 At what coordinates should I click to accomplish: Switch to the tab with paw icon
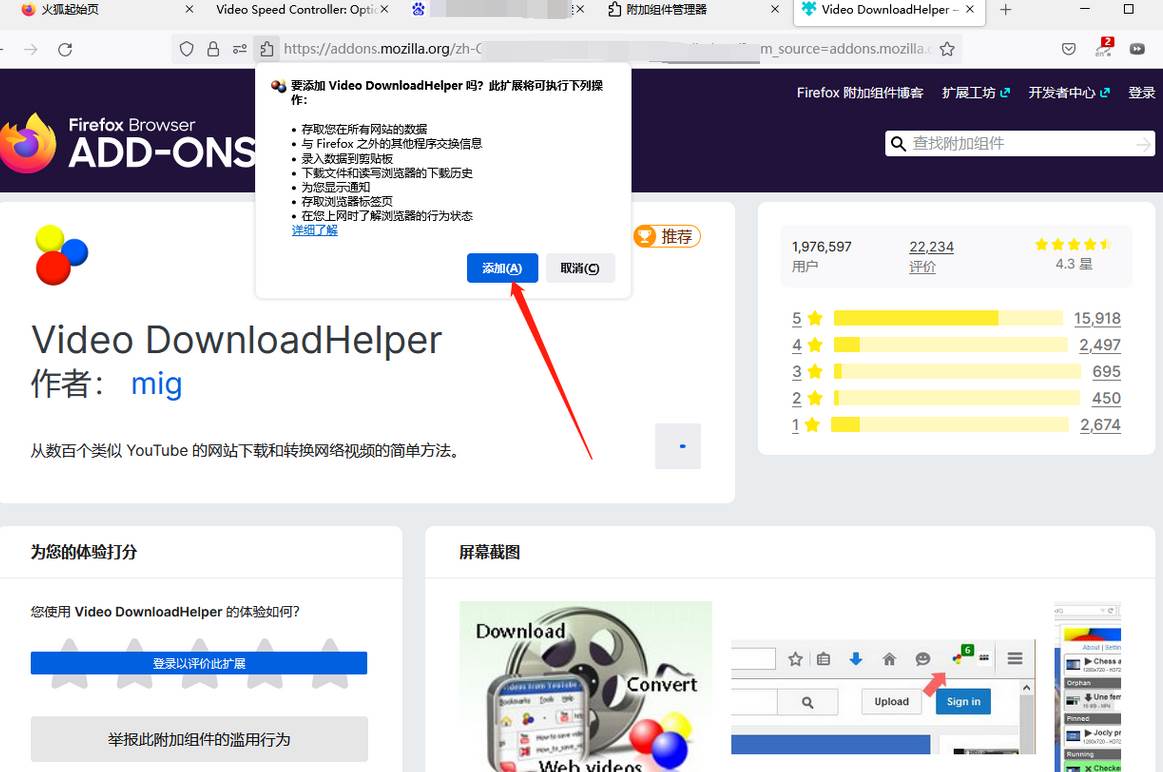coord(497,10)
